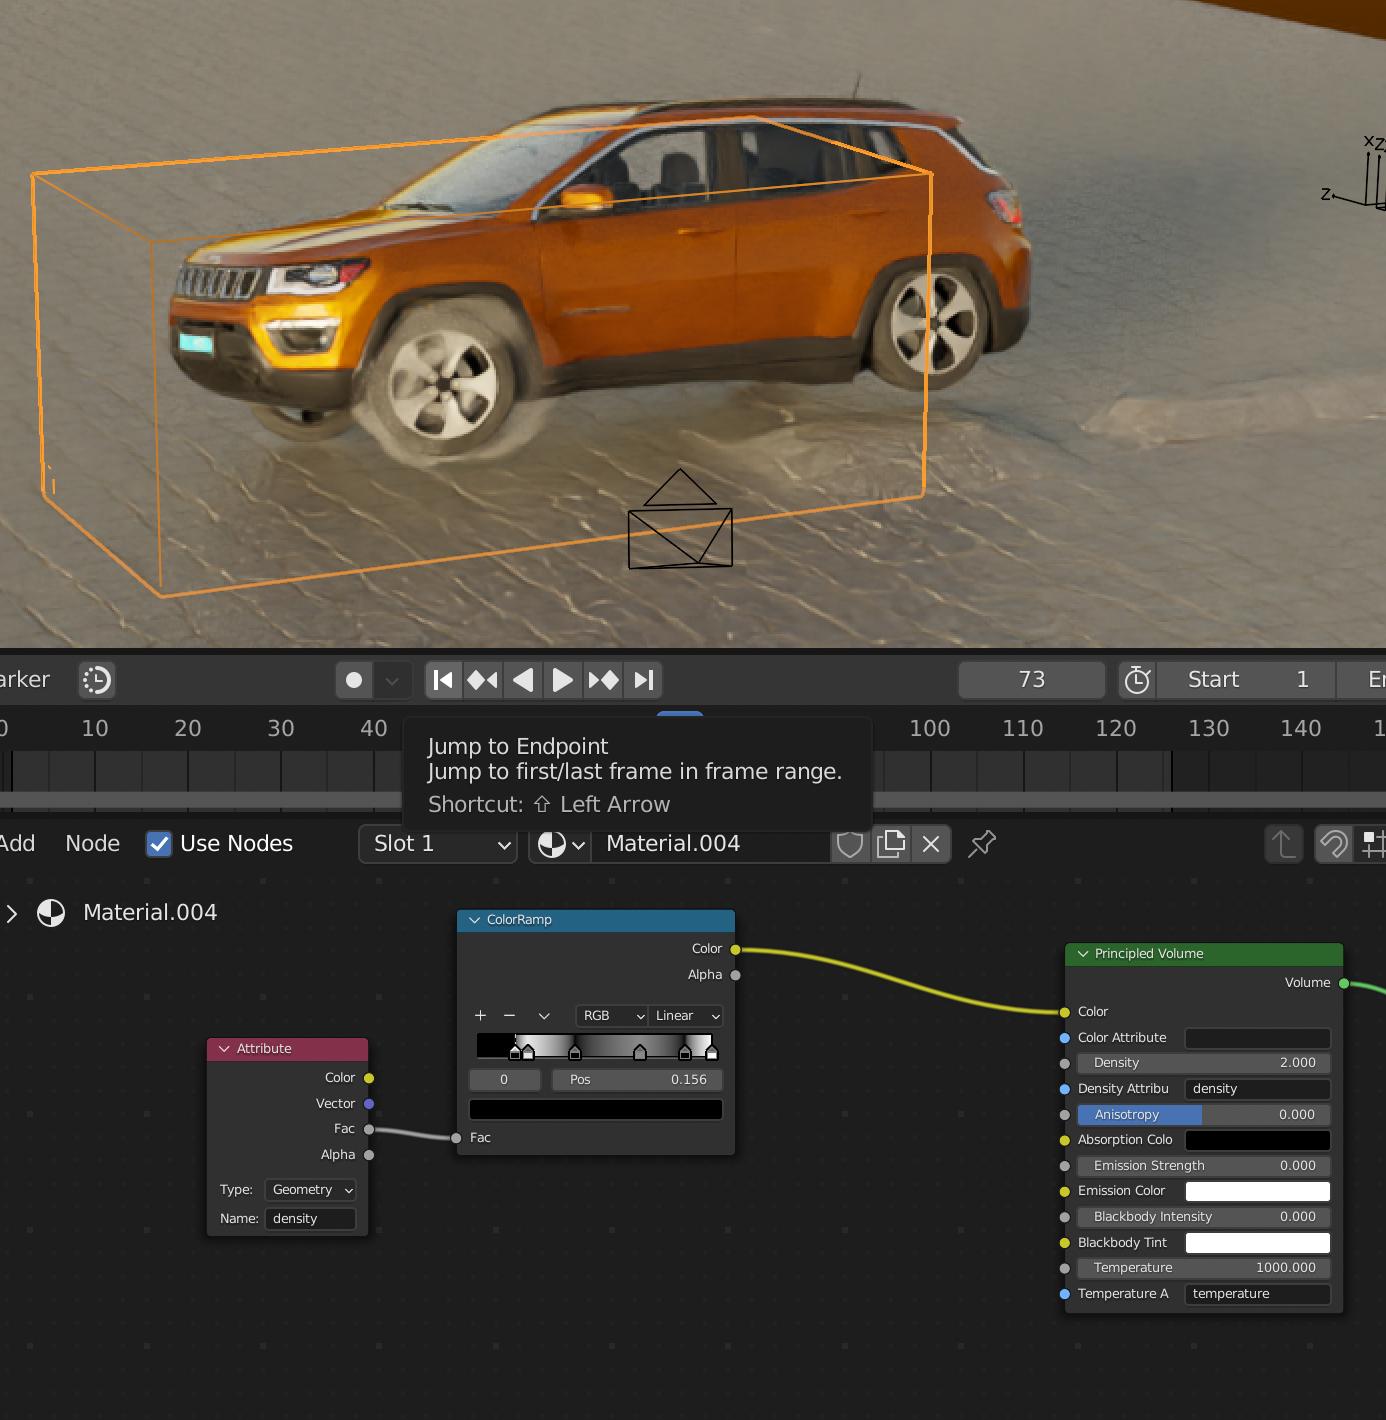Click the Temperature Attribute field
1386x1420 pixels.
[1258, 1294]
